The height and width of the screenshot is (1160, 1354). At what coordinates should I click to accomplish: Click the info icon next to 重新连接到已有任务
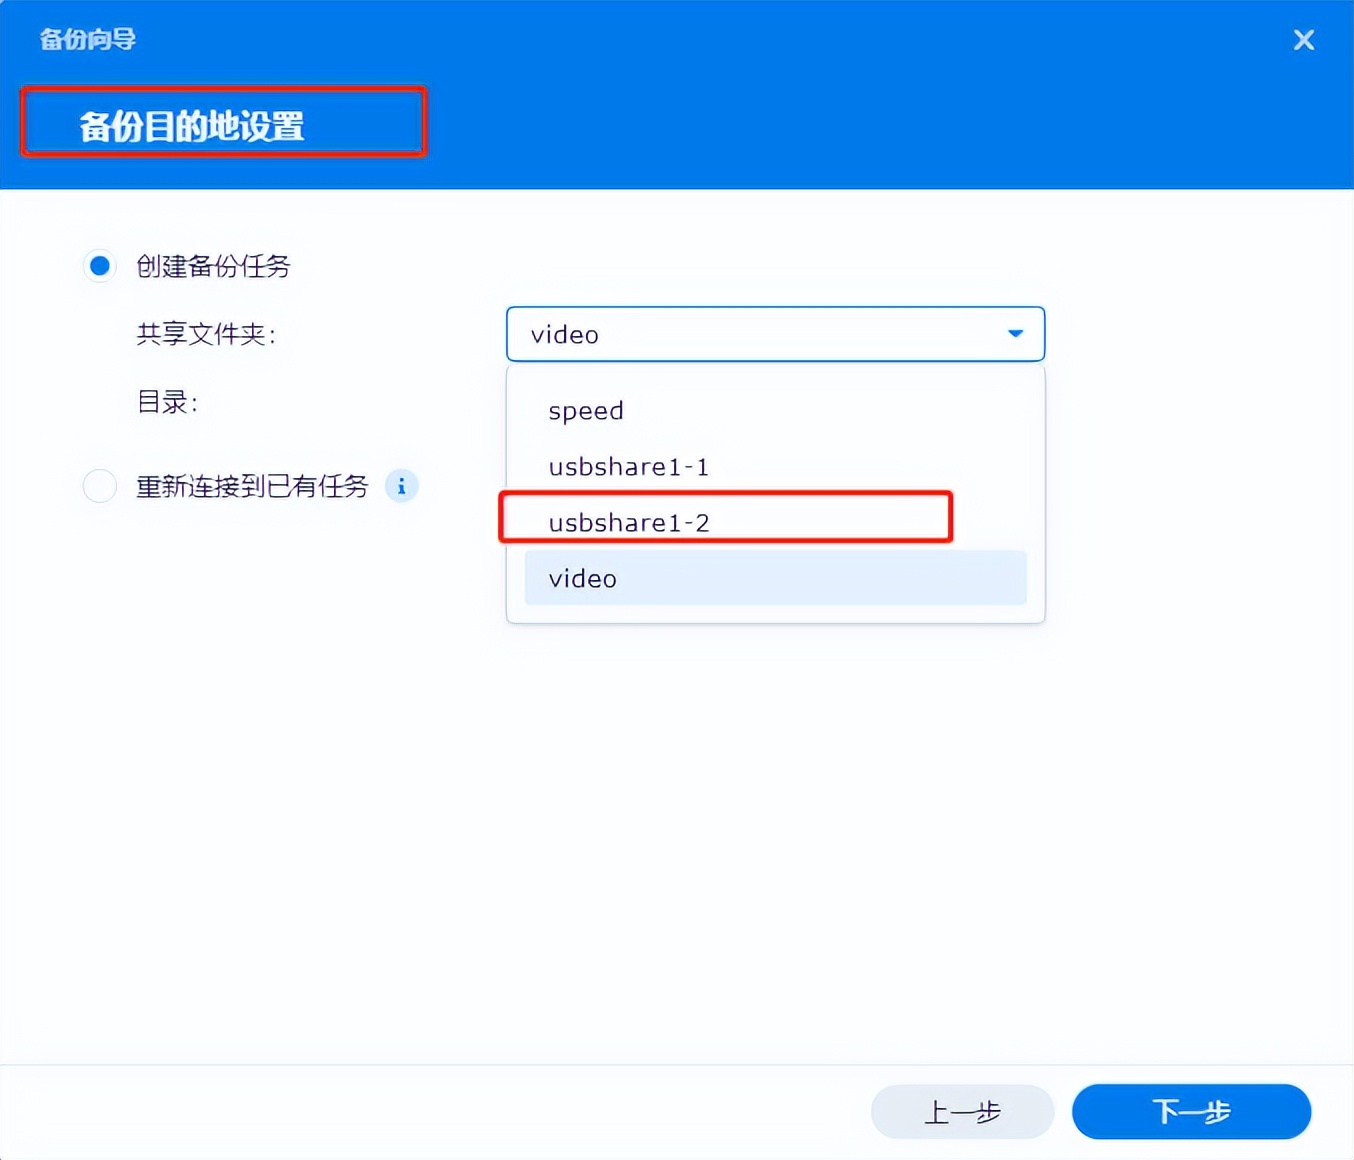(x=402, y=486)
